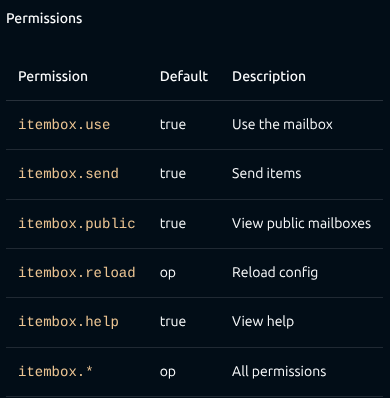Select the itembox.help permission code

click(x=68, y=322)
